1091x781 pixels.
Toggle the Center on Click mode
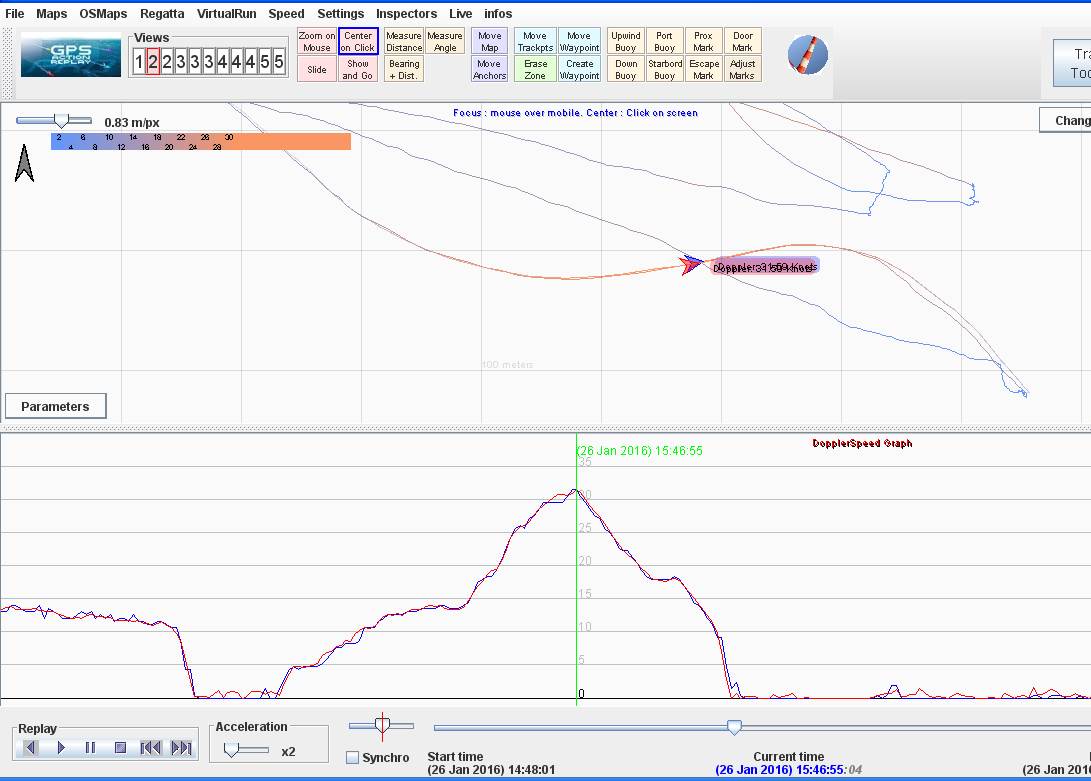tap(357, 41)
